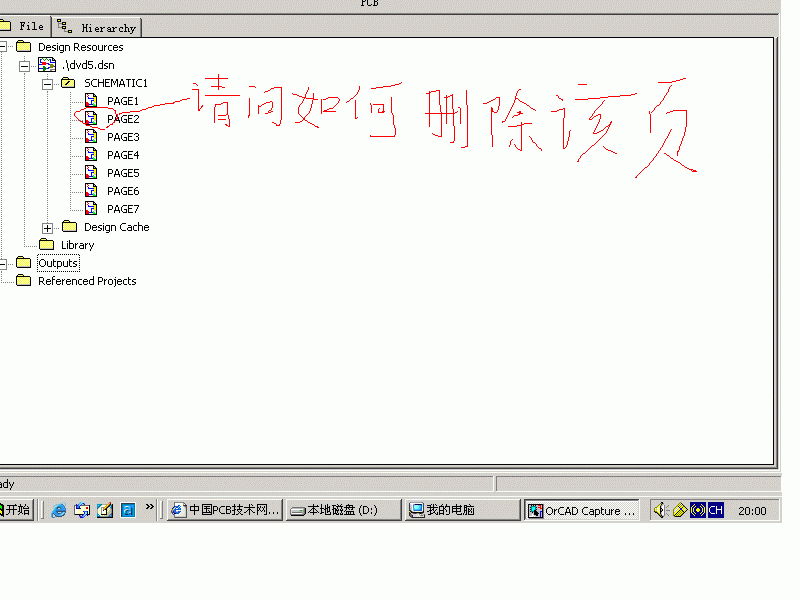Select the PAGE7 schematic page icon
This screenshot has width=800, height=600.
[x=91, y=208]
